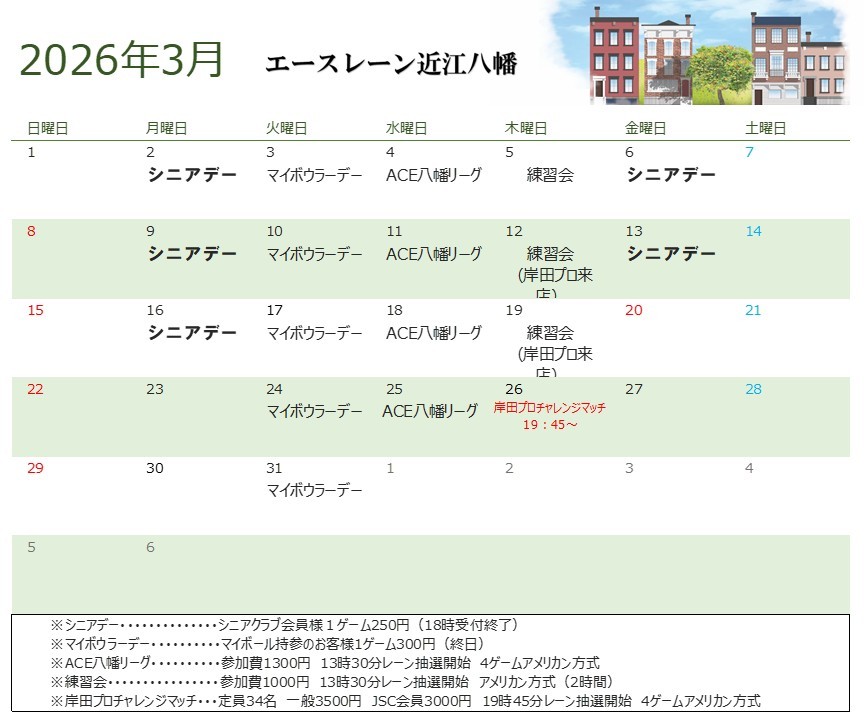Click the エースレーン近江八幡 heading
The image size is (867, 720).
(x=391, y=64)
